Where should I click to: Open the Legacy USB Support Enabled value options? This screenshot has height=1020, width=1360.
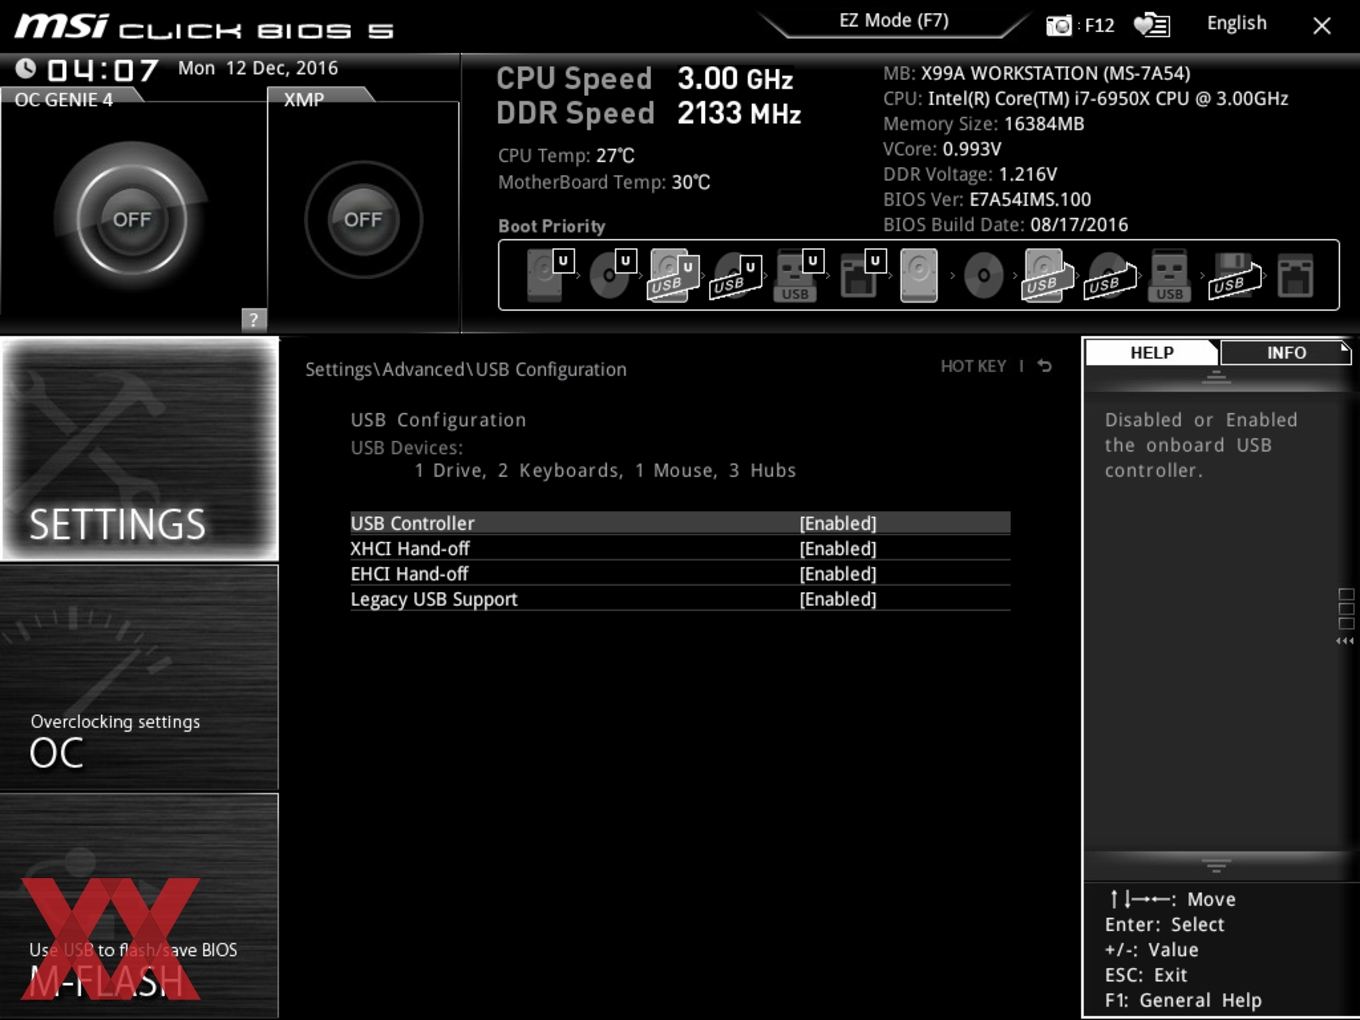838,599
